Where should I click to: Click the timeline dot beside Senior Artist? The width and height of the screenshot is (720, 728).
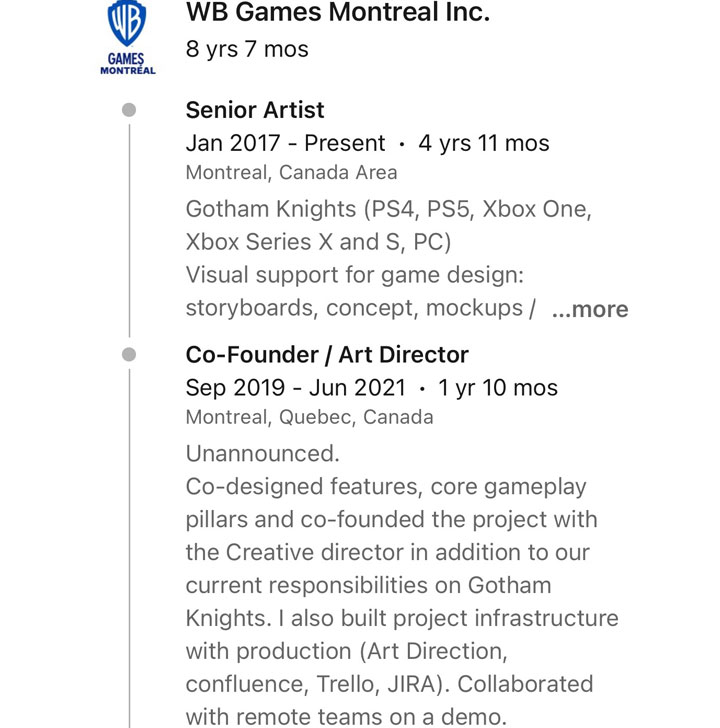[129, 110]
